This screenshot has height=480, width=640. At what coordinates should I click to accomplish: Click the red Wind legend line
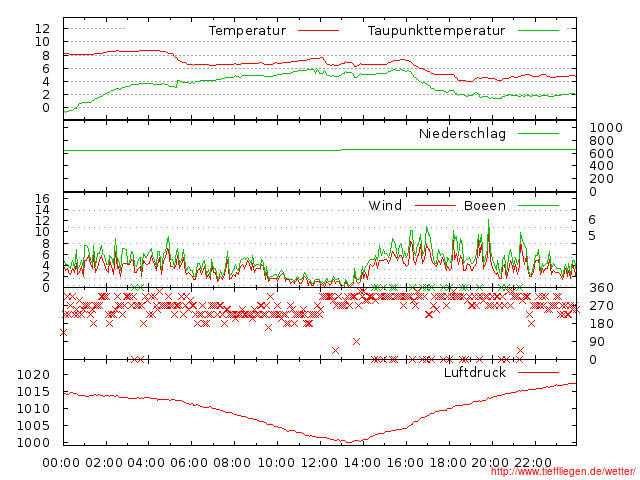pos(435,206)
